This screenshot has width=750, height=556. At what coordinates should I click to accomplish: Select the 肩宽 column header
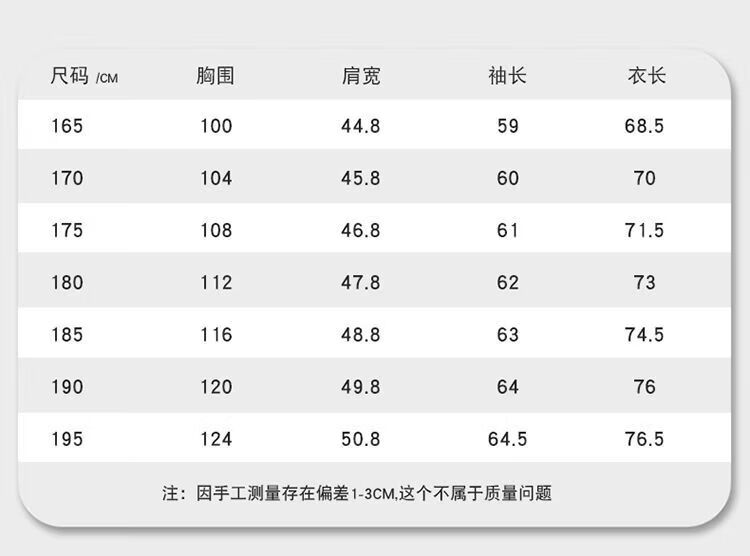(x=361, y=76)
